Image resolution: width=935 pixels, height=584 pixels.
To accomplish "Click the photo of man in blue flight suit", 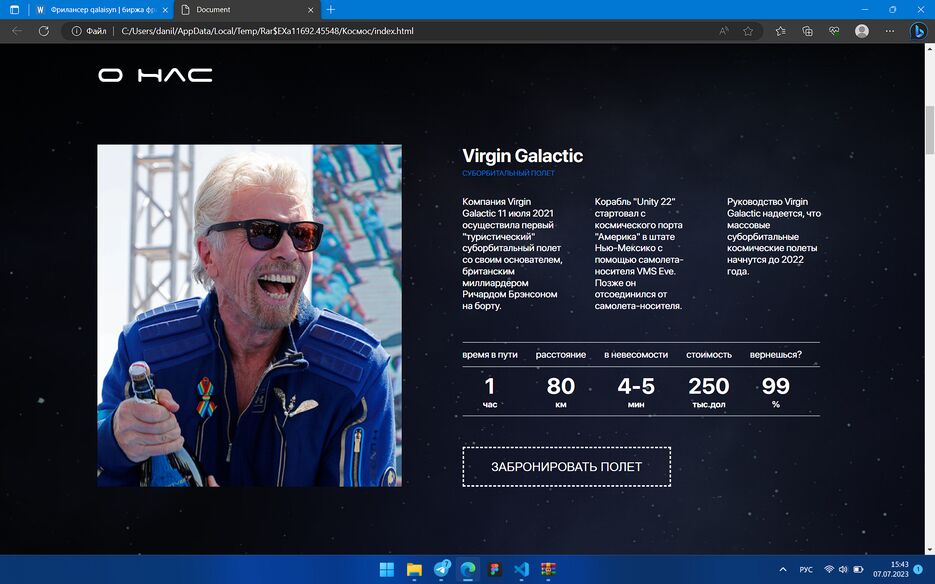I will (249, 316).
